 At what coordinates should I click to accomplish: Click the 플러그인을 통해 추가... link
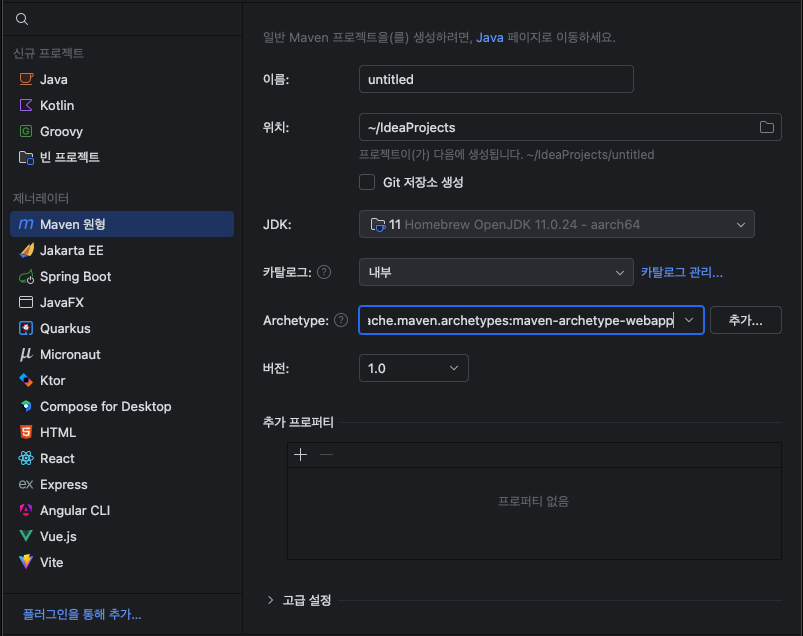coord(82,614)
